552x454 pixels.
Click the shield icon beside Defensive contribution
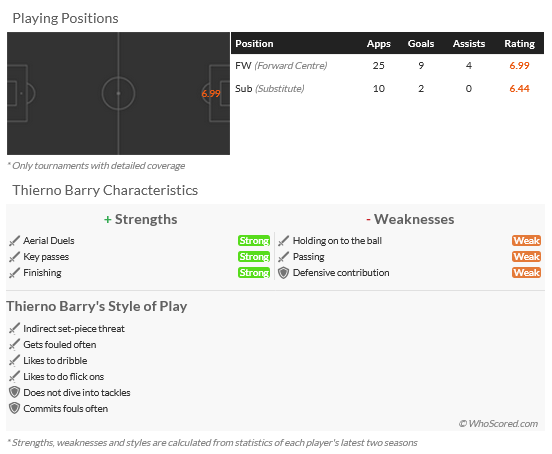(283, 273)
